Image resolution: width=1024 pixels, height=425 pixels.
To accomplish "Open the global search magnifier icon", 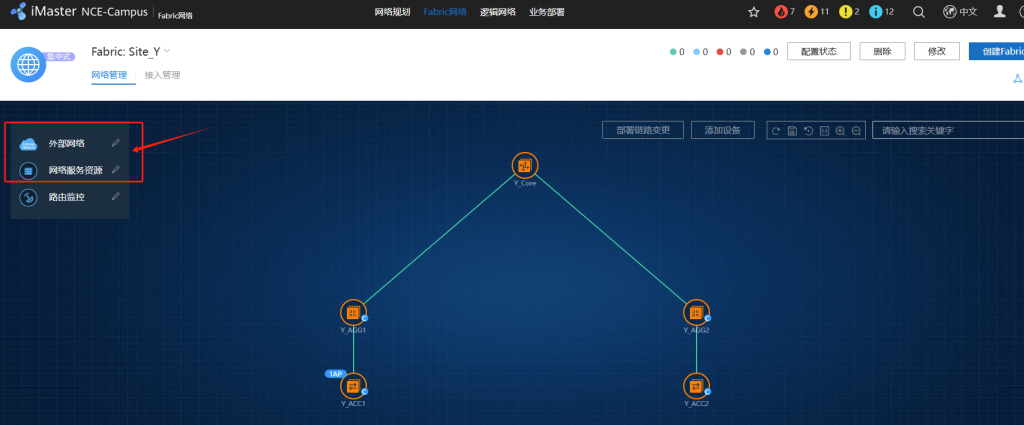I will click(919, 12).
